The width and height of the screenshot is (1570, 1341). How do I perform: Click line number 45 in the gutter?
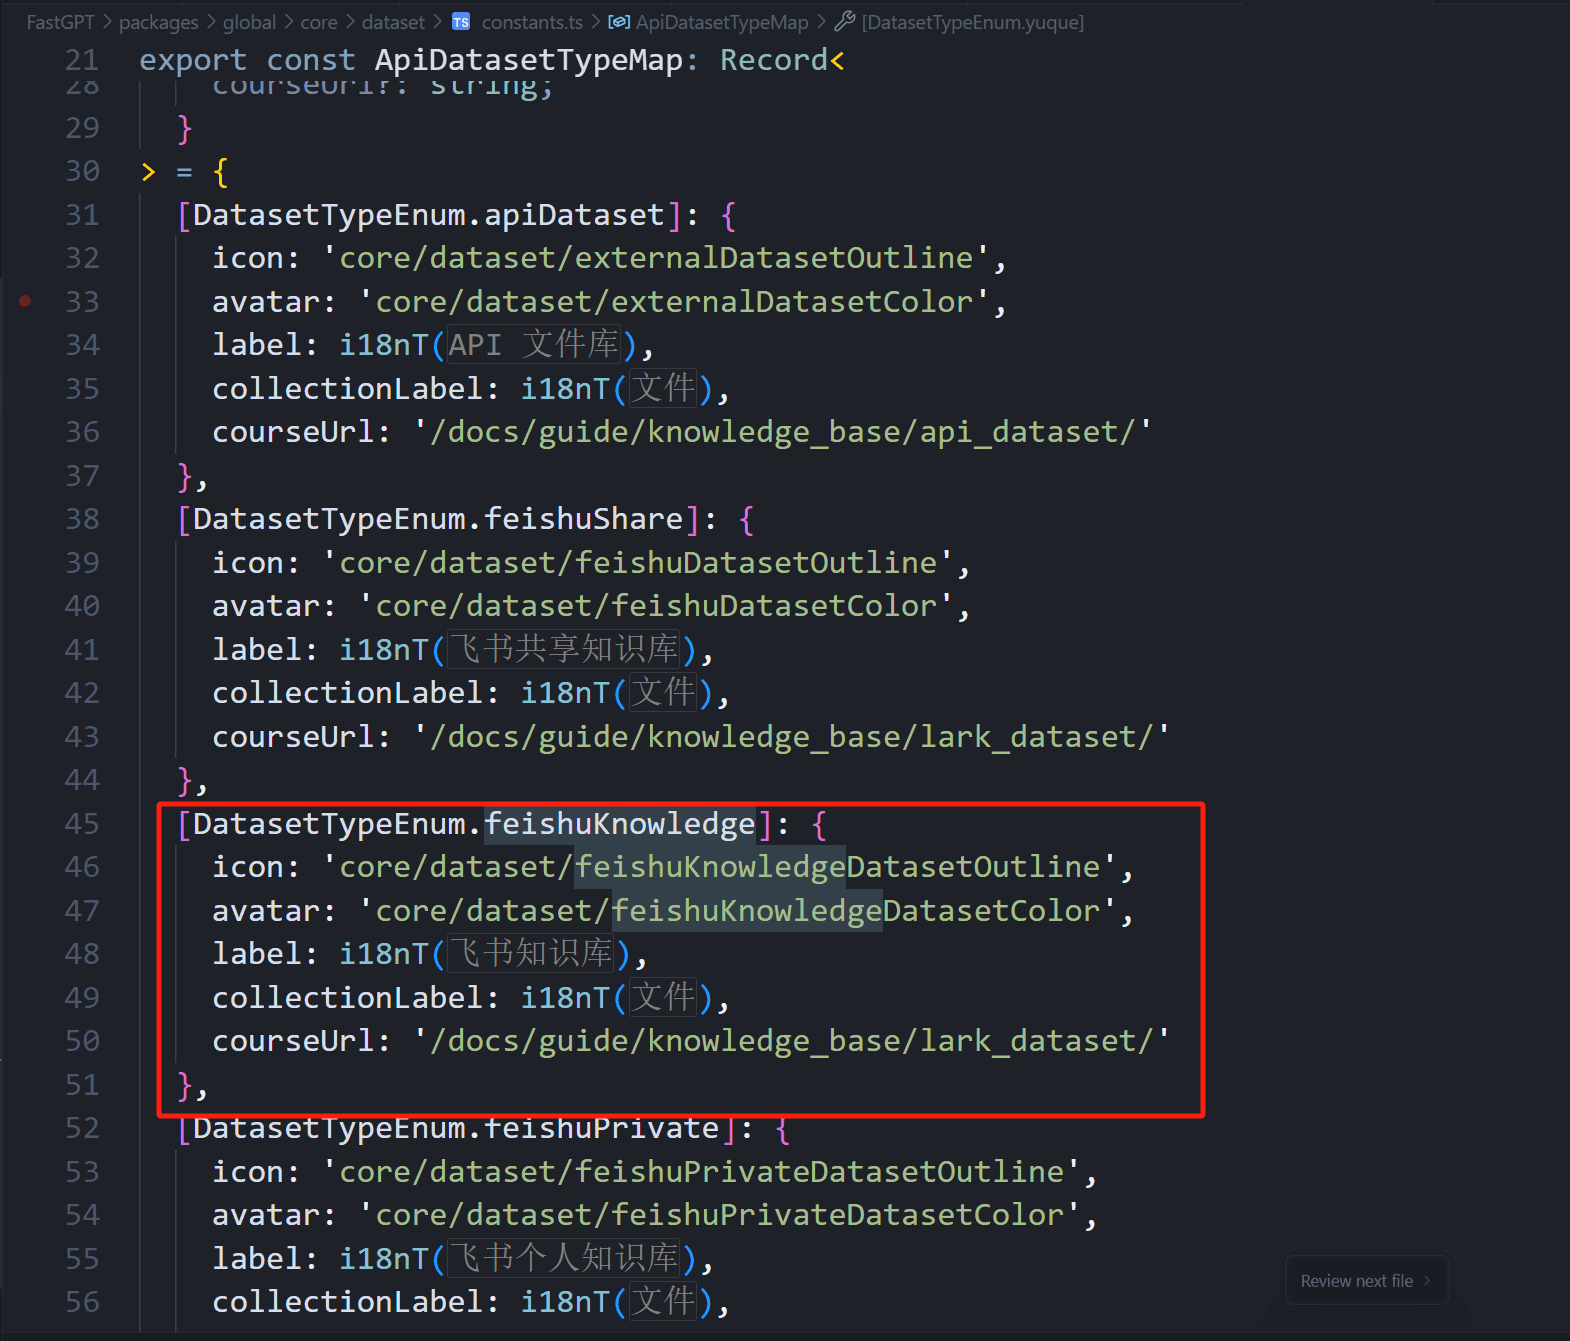click(82, 824)
